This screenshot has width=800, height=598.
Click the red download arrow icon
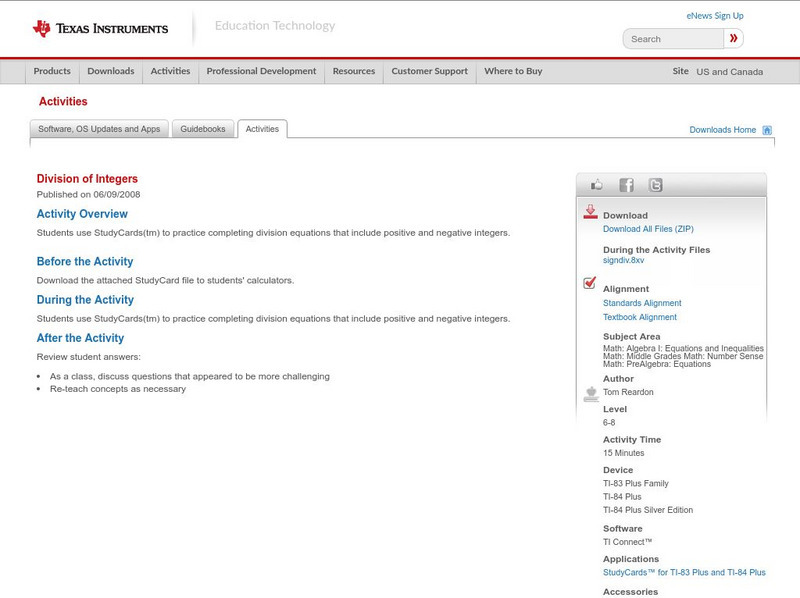point(590,212)
